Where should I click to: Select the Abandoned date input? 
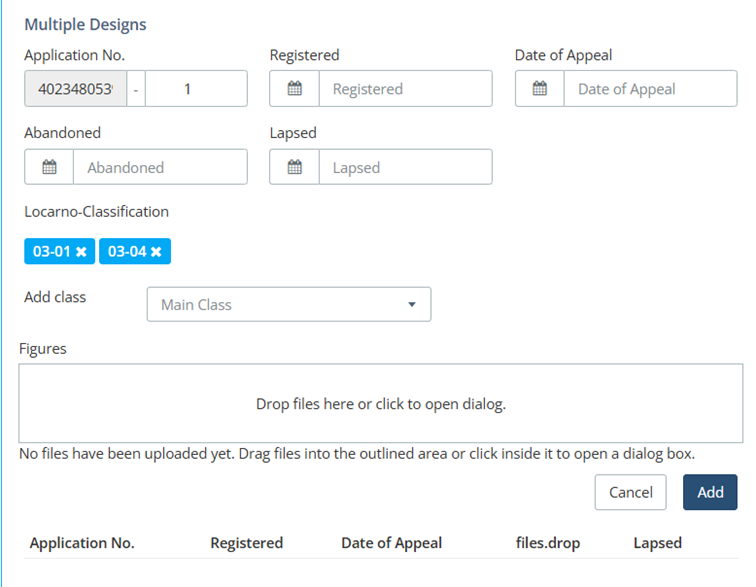(160, 168)
